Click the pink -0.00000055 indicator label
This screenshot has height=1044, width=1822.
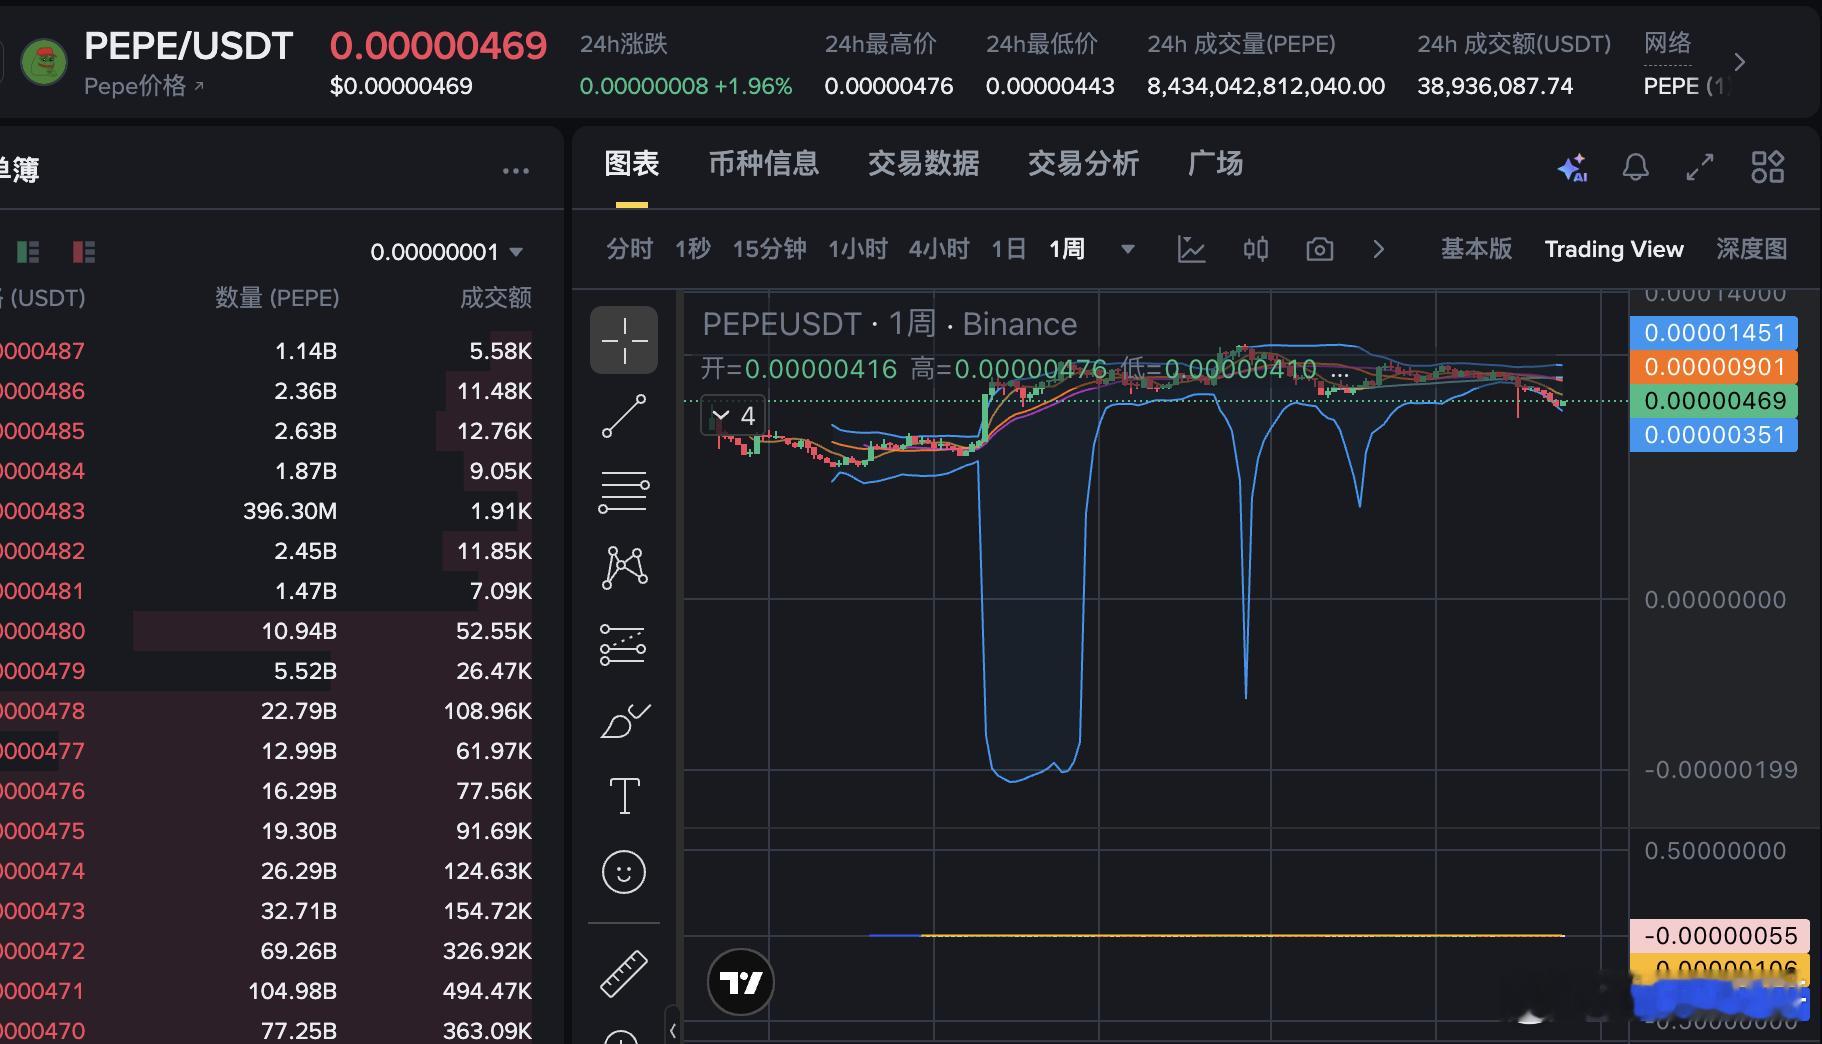coord(1720,936)
